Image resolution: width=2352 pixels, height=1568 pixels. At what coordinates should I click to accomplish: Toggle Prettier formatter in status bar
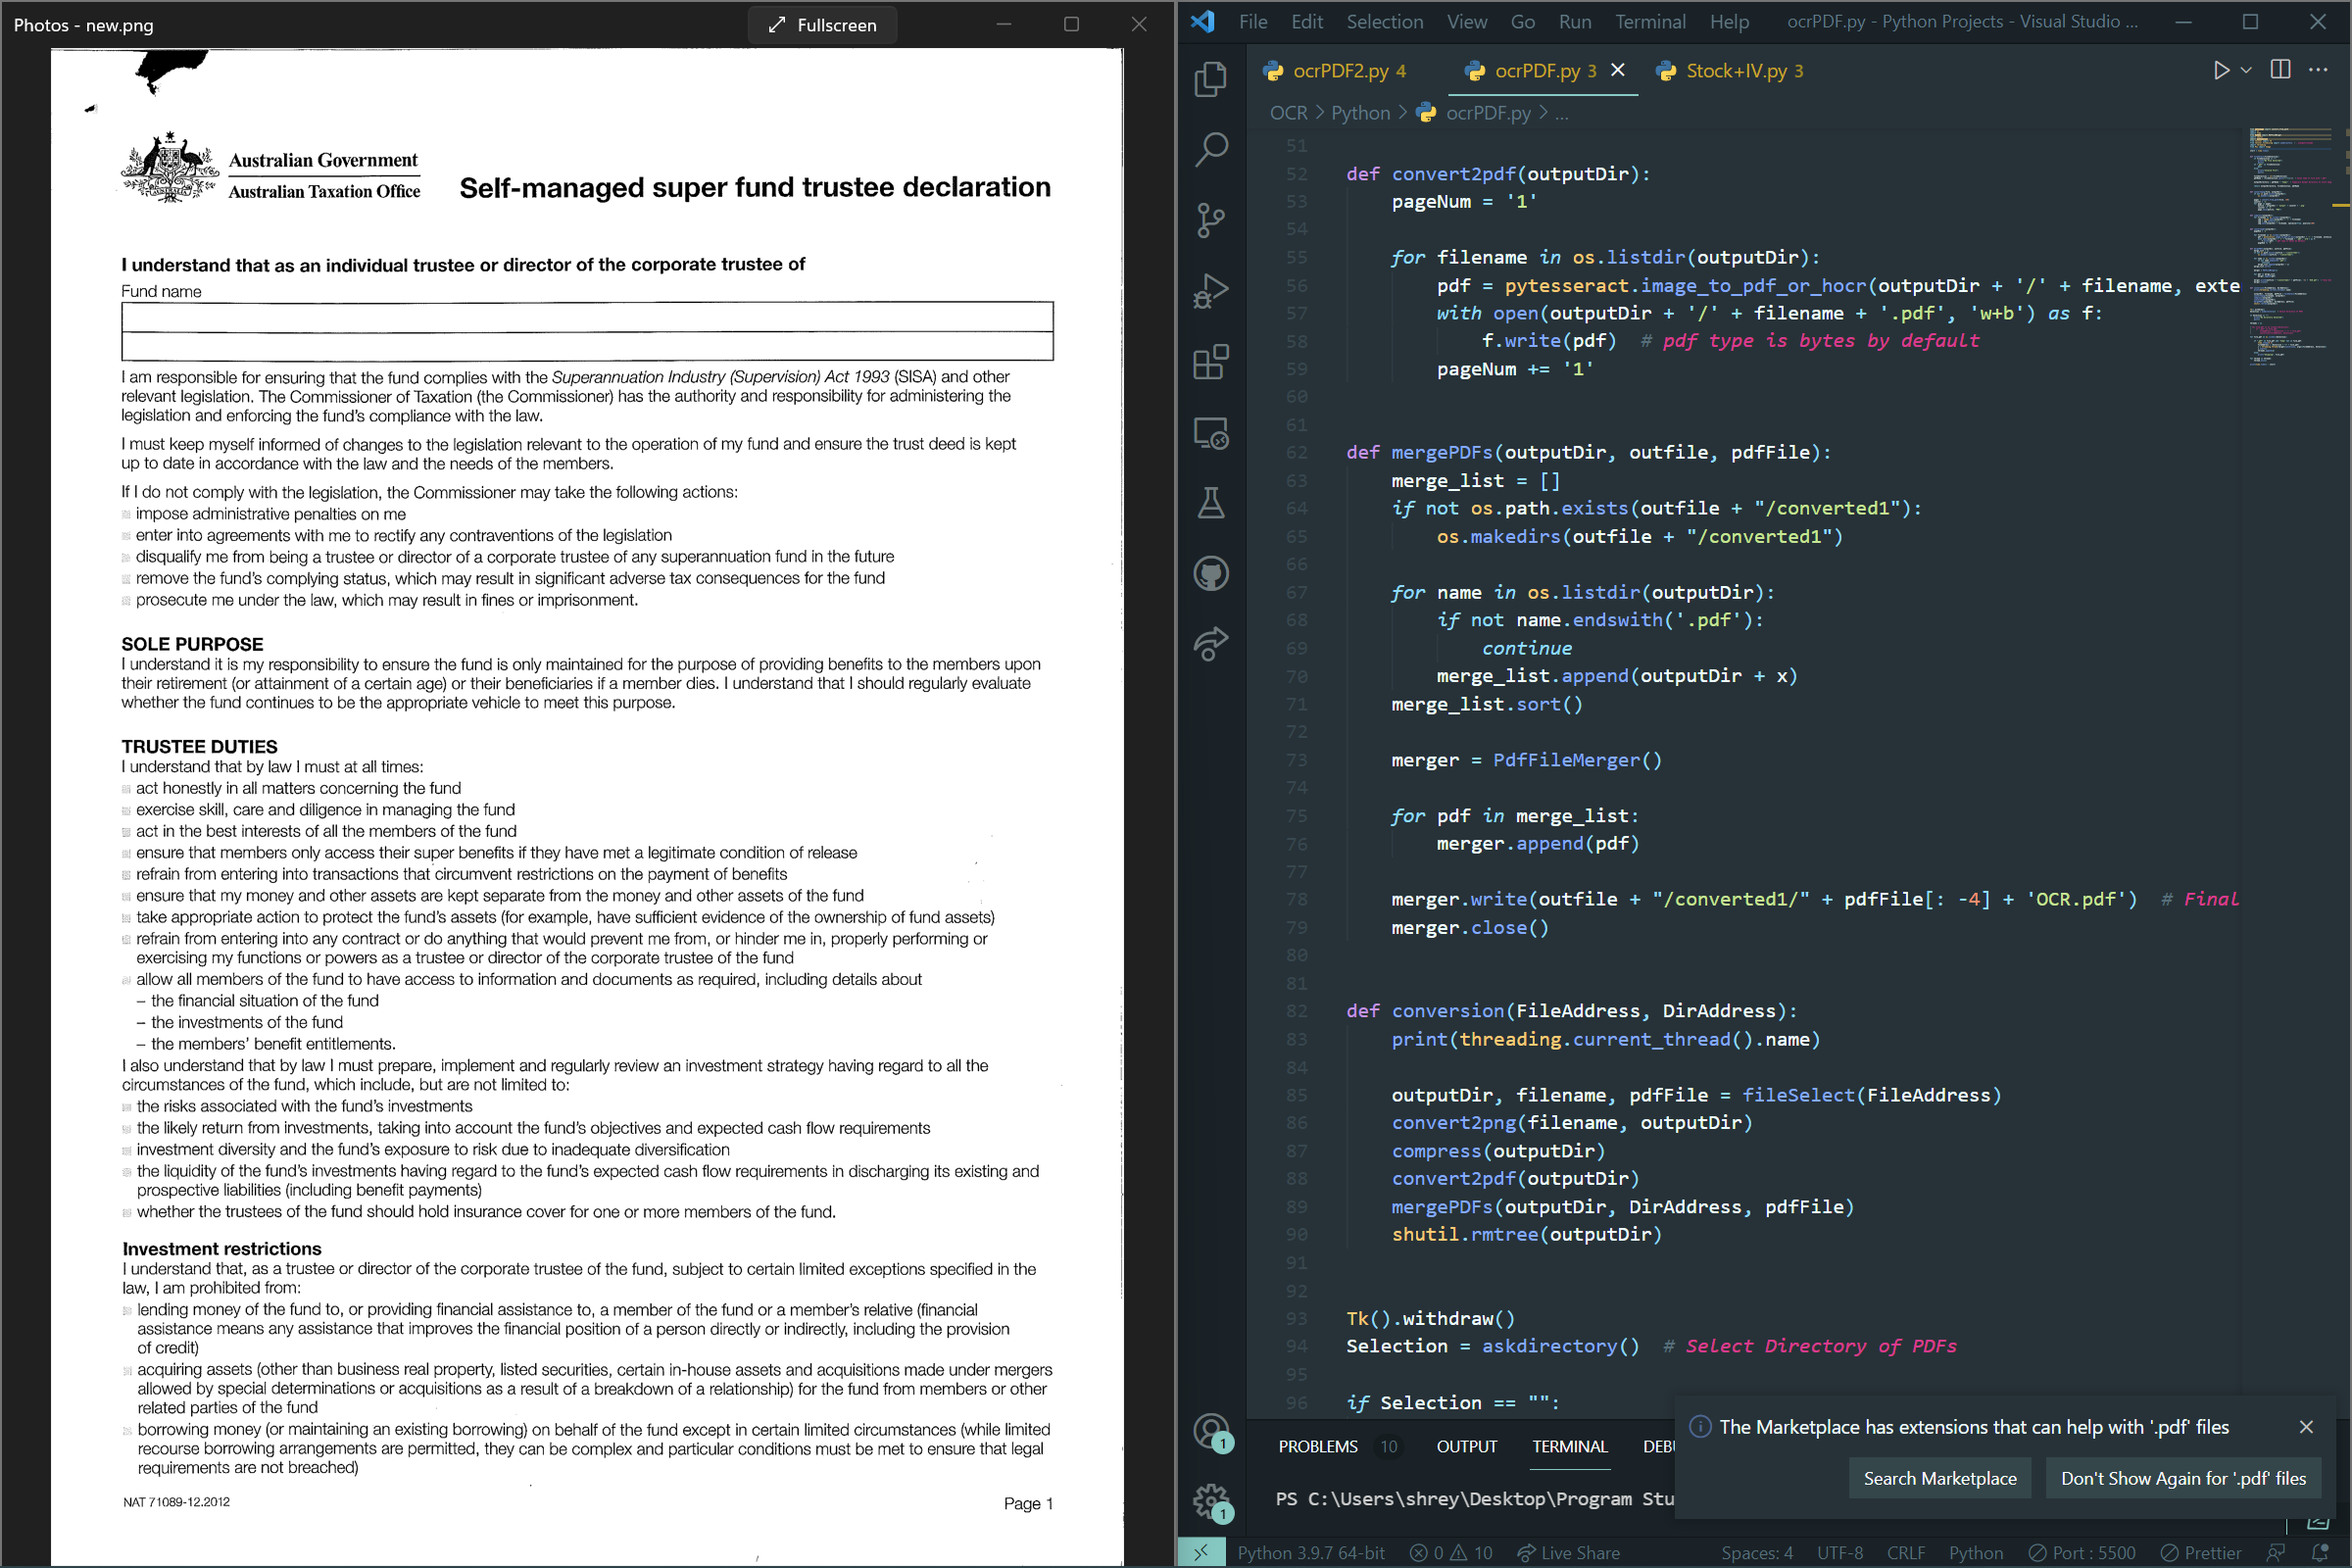[2200, 1552]
